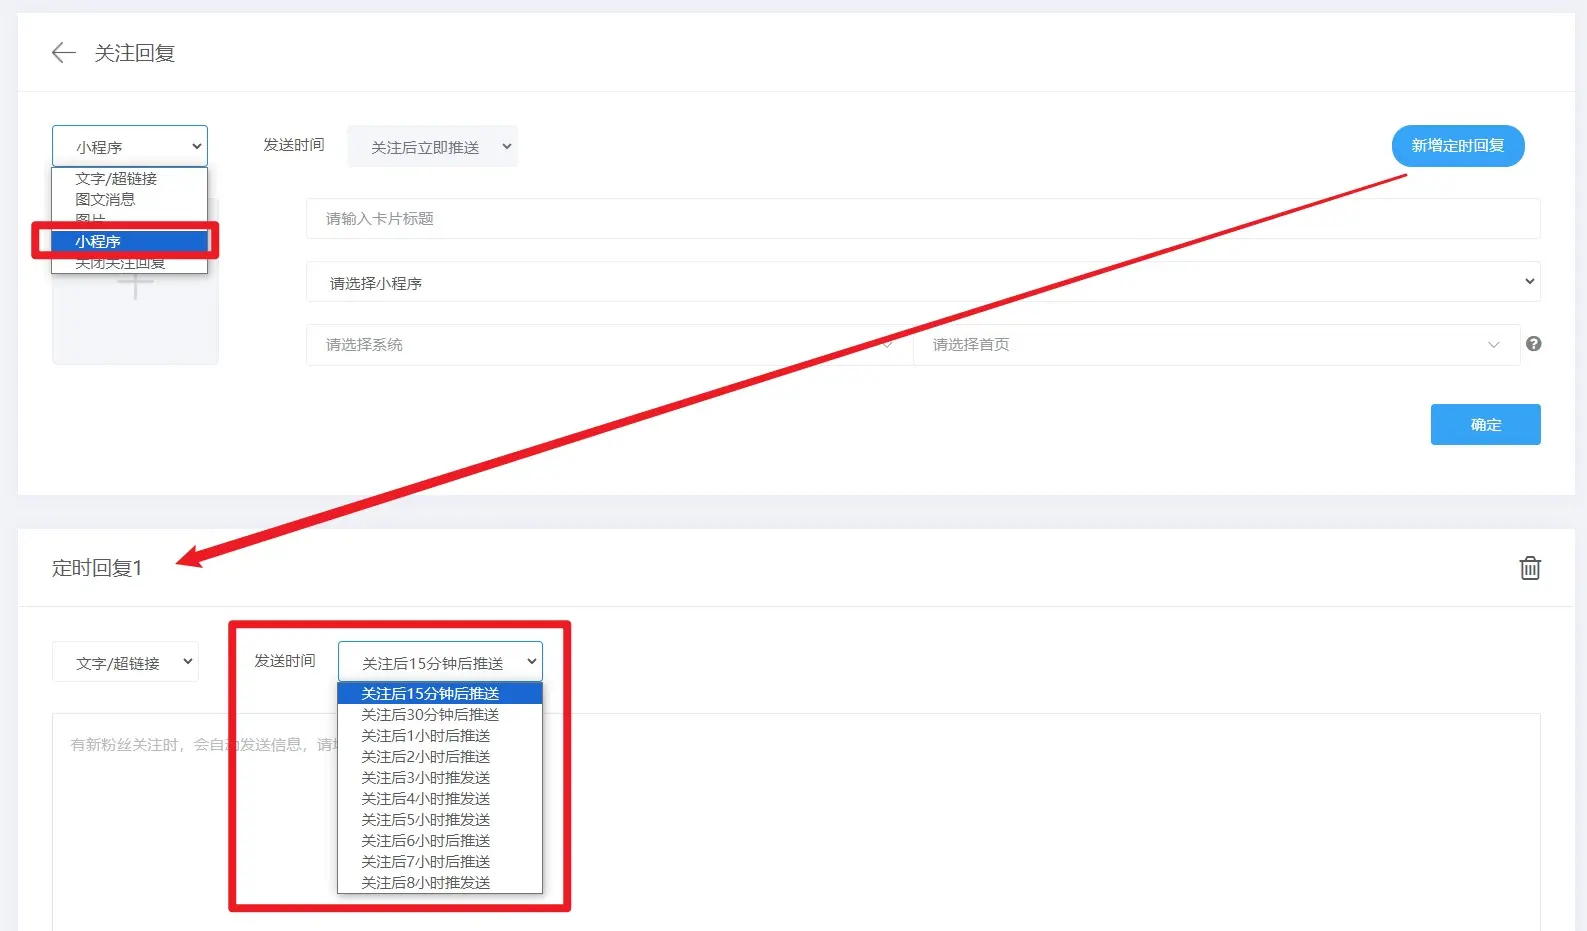1587x931 pixels.
Task: Open the 文字/超链接 type dropdown in 定时回复1
Action: 125,663
